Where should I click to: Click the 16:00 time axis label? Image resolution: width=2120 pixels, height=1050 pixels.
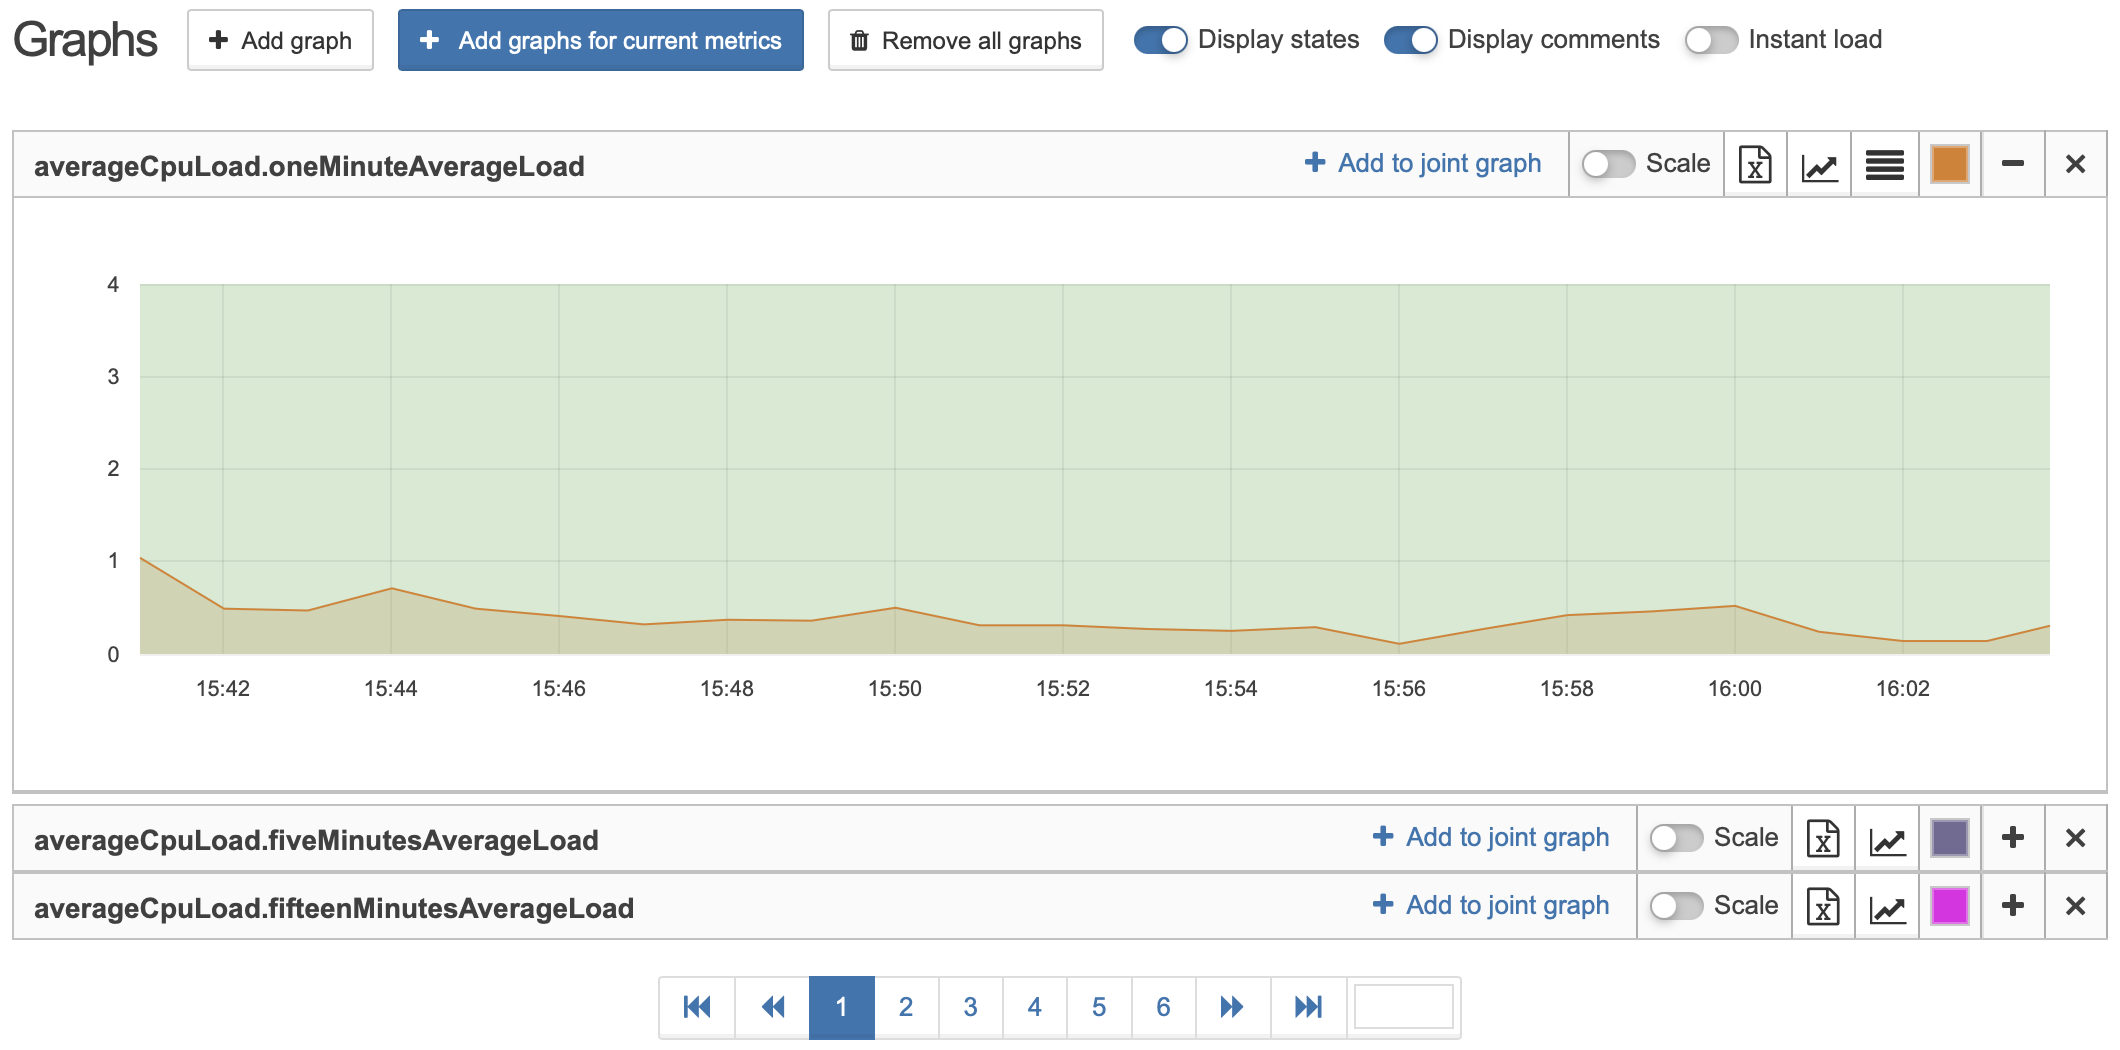pyautogui.click(x=1735, y=688)
